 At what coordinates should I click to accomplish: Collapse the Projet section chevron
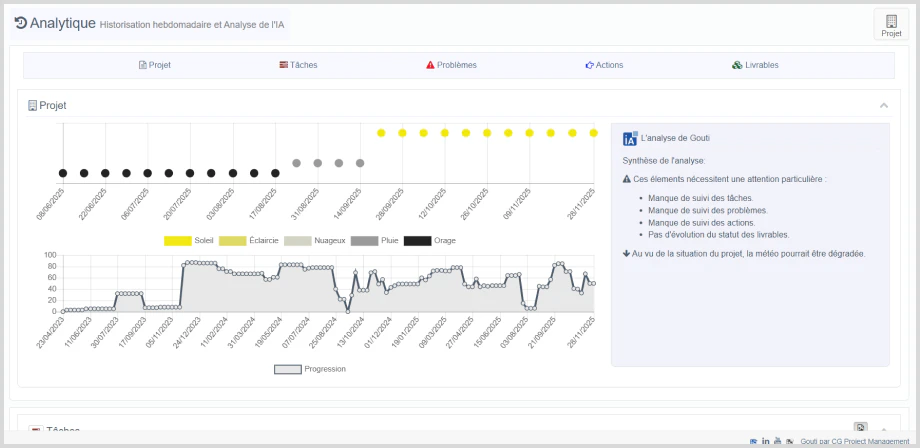884,106
